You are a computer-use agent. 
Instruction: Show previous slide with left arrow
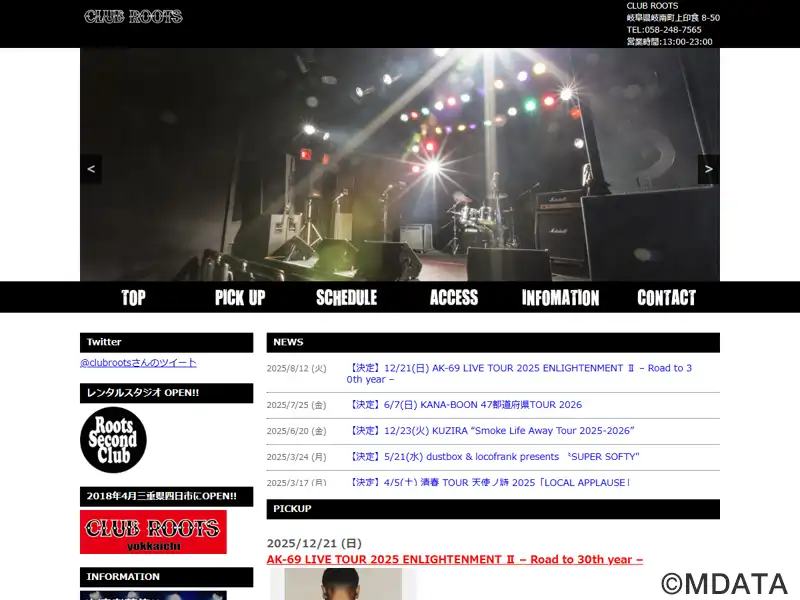[91, 169]
